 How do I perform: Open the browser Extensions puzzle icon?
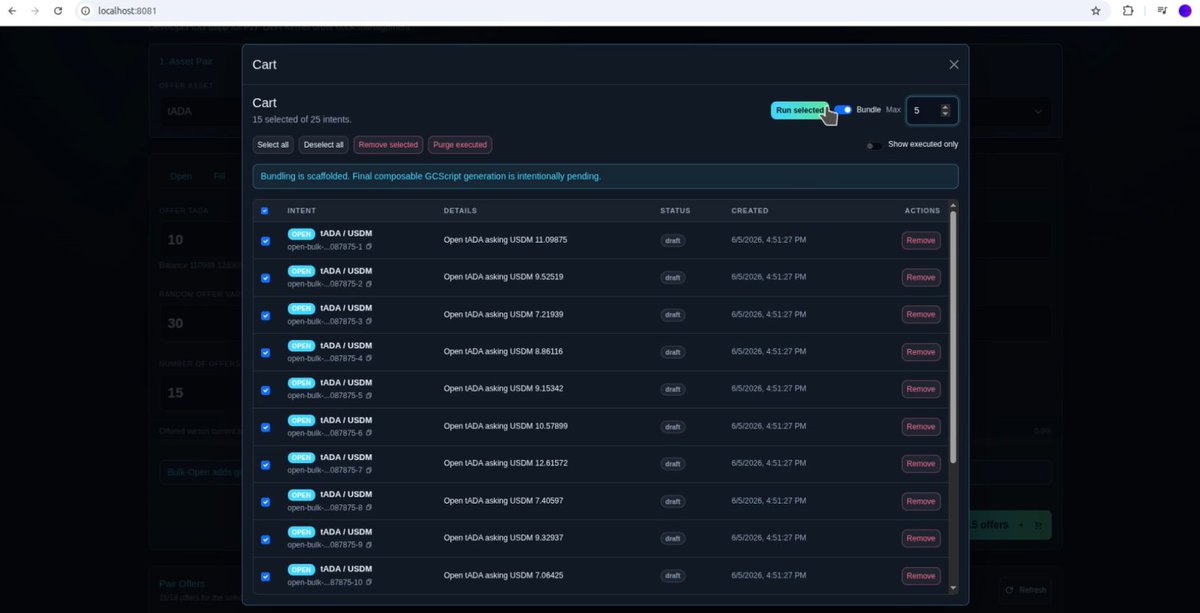pyautogui.click(x=1128, y=11)
